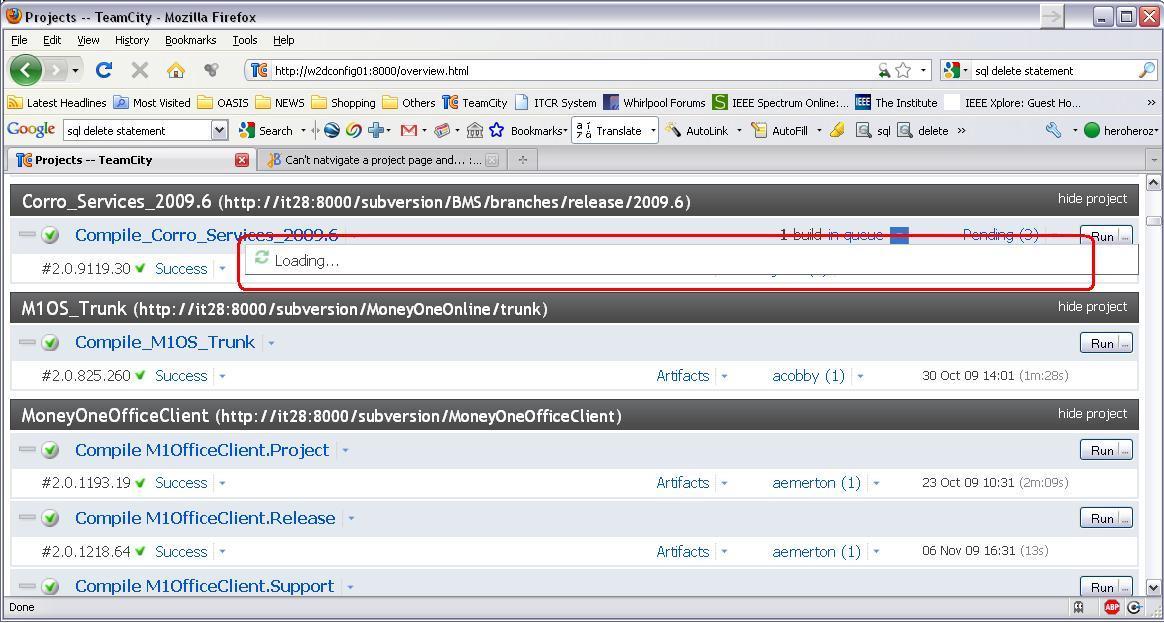Show more bookmarks with the chevron
This screenshot has height=623, width=1164.
[x=1151, y=102]
